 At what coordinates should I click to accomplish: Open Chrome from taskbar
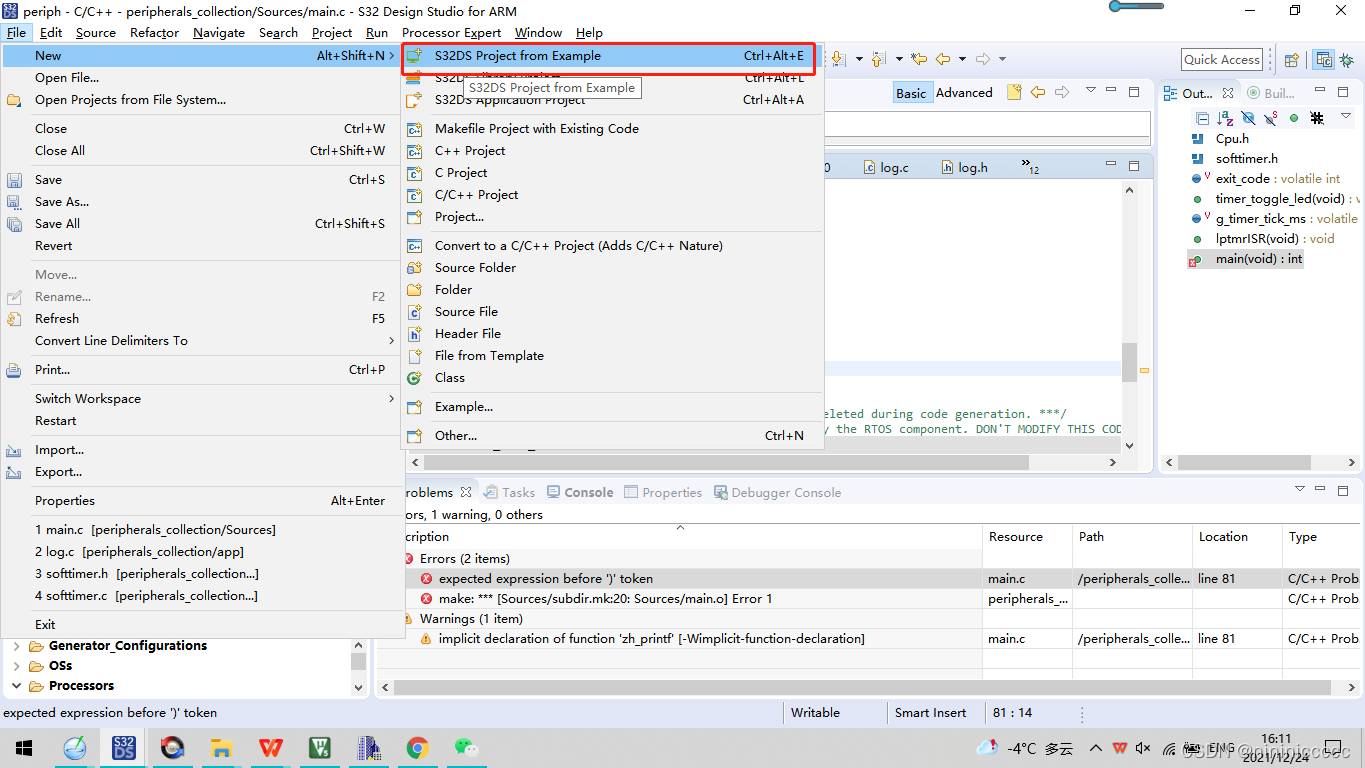coord(418,747)
